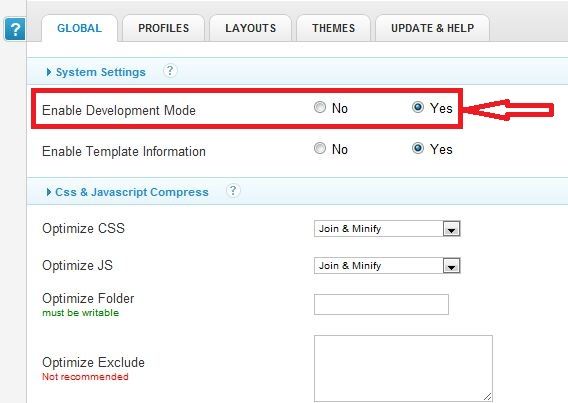Open help tooltip beside Css & Javascript Compress
This screenshot has height=403, width=568.
pyautogui.click(x=233, y=190)
